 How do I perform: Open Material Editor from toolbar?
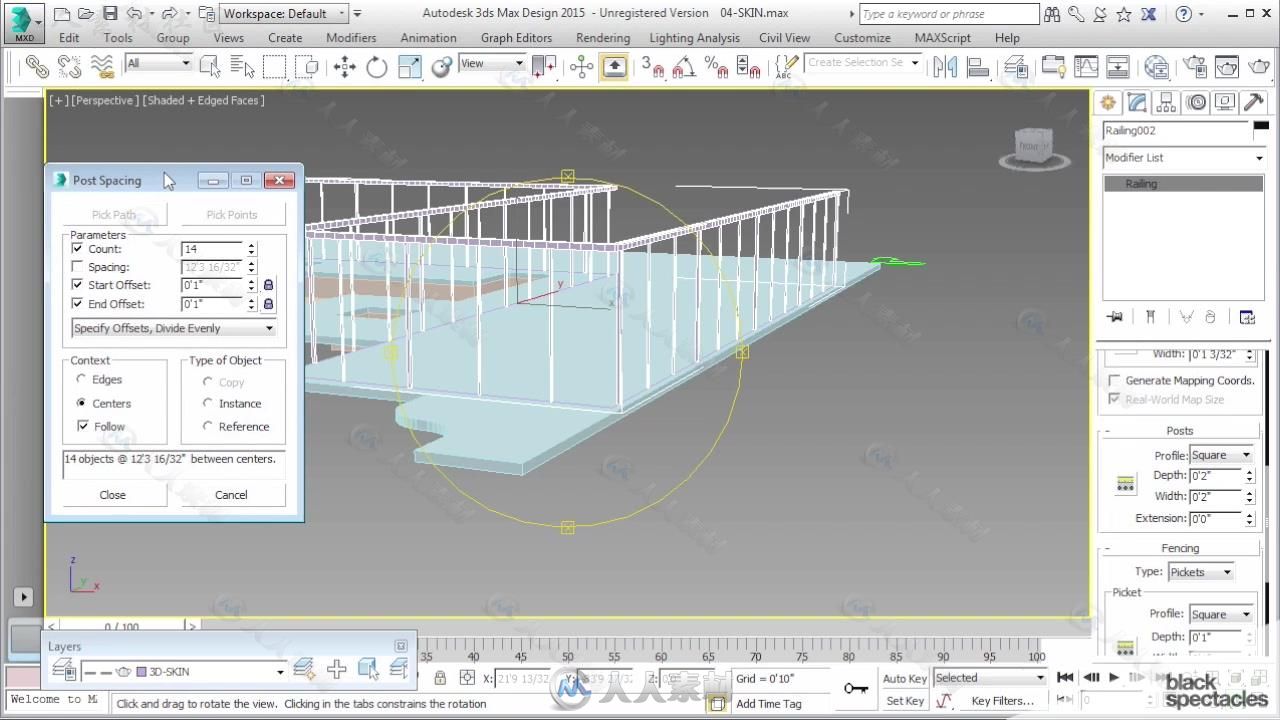click(1156, 67)
